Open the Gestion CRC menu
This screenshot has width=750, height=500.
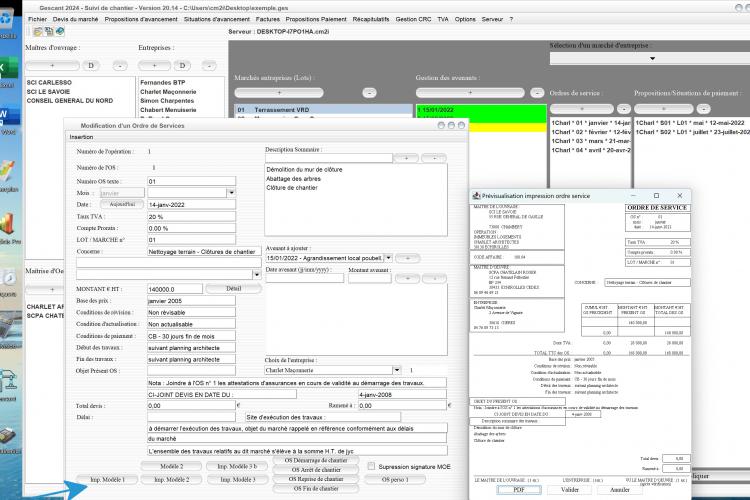pyautogui.click(x=413, y=19)
